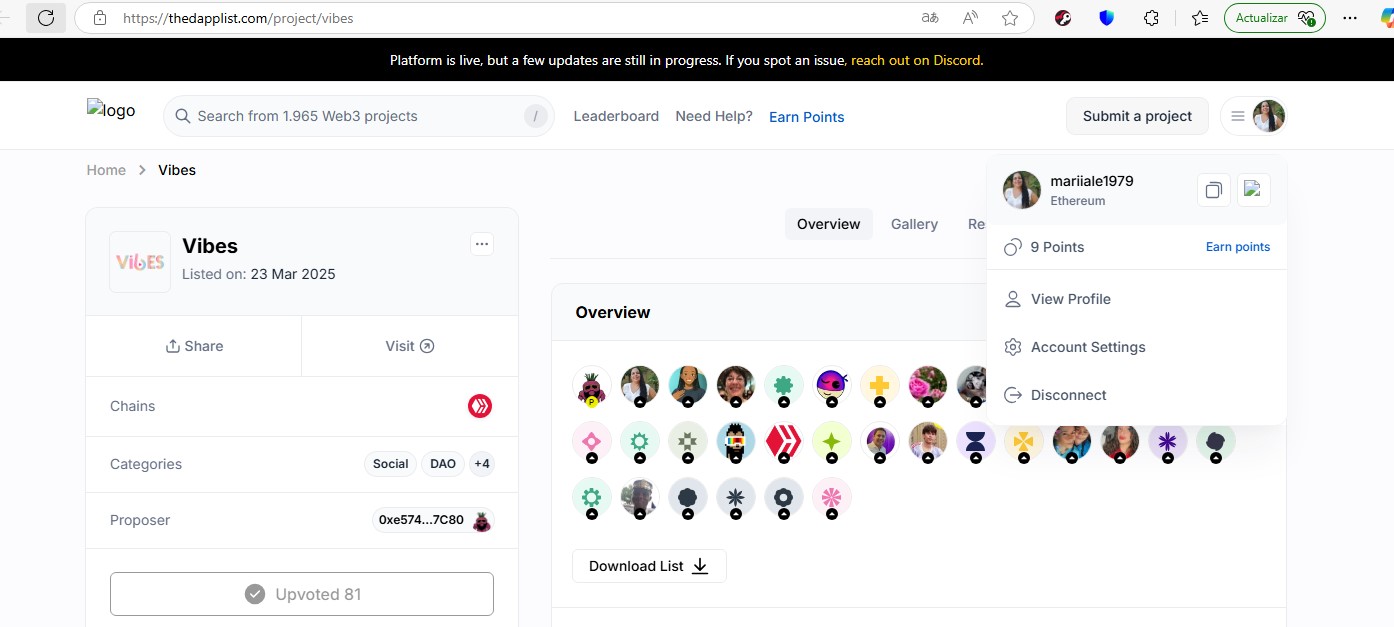Click the broken image icon beside the copy button
Screen dimensions: 1394x627
pos(1254,190)
